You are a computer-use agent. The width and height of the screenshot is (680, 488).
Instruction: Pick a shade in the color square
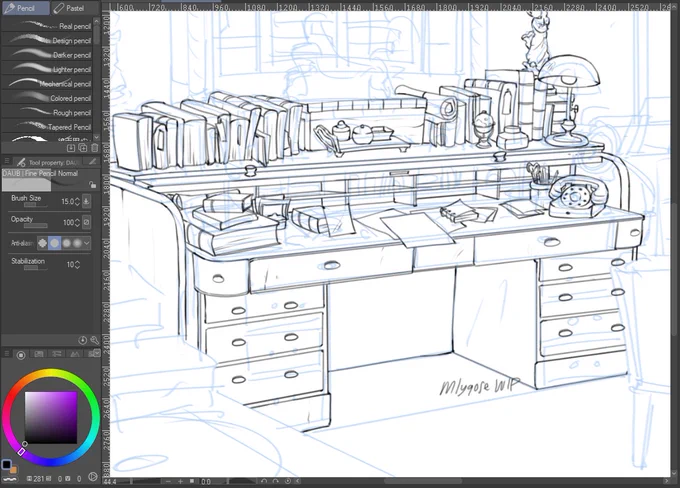pos(51,418)
